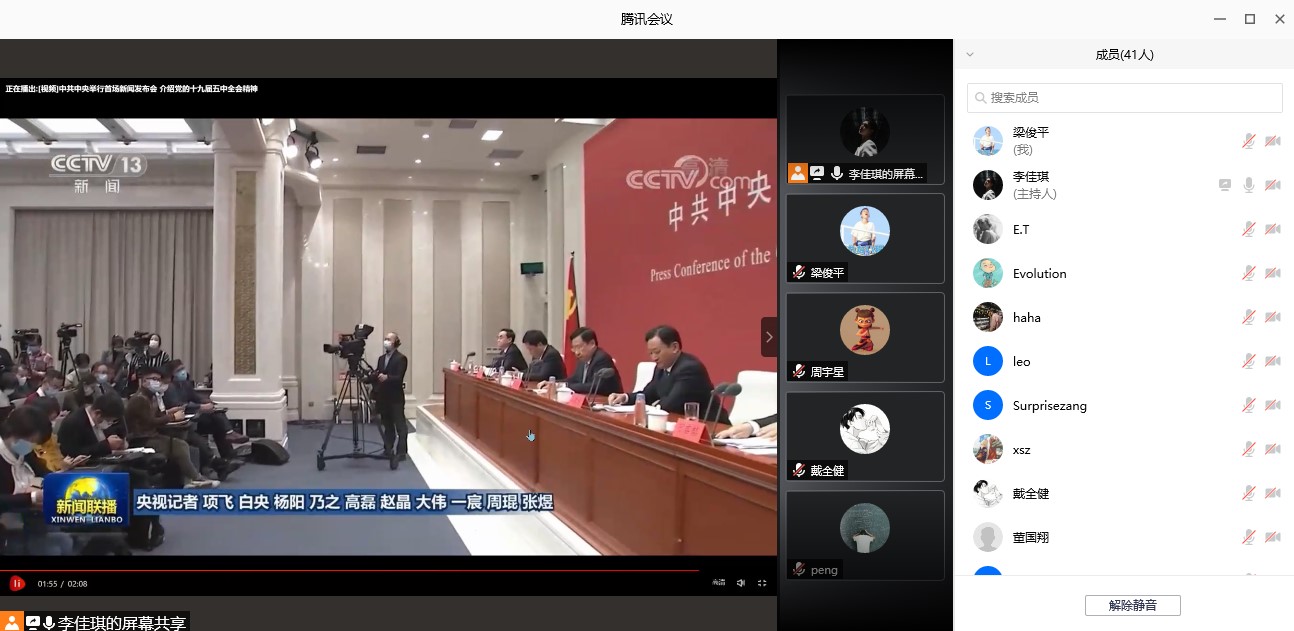Click 董国翔's muted microphone icon
Screen dimensions: 1294x631
(1248, 537)
